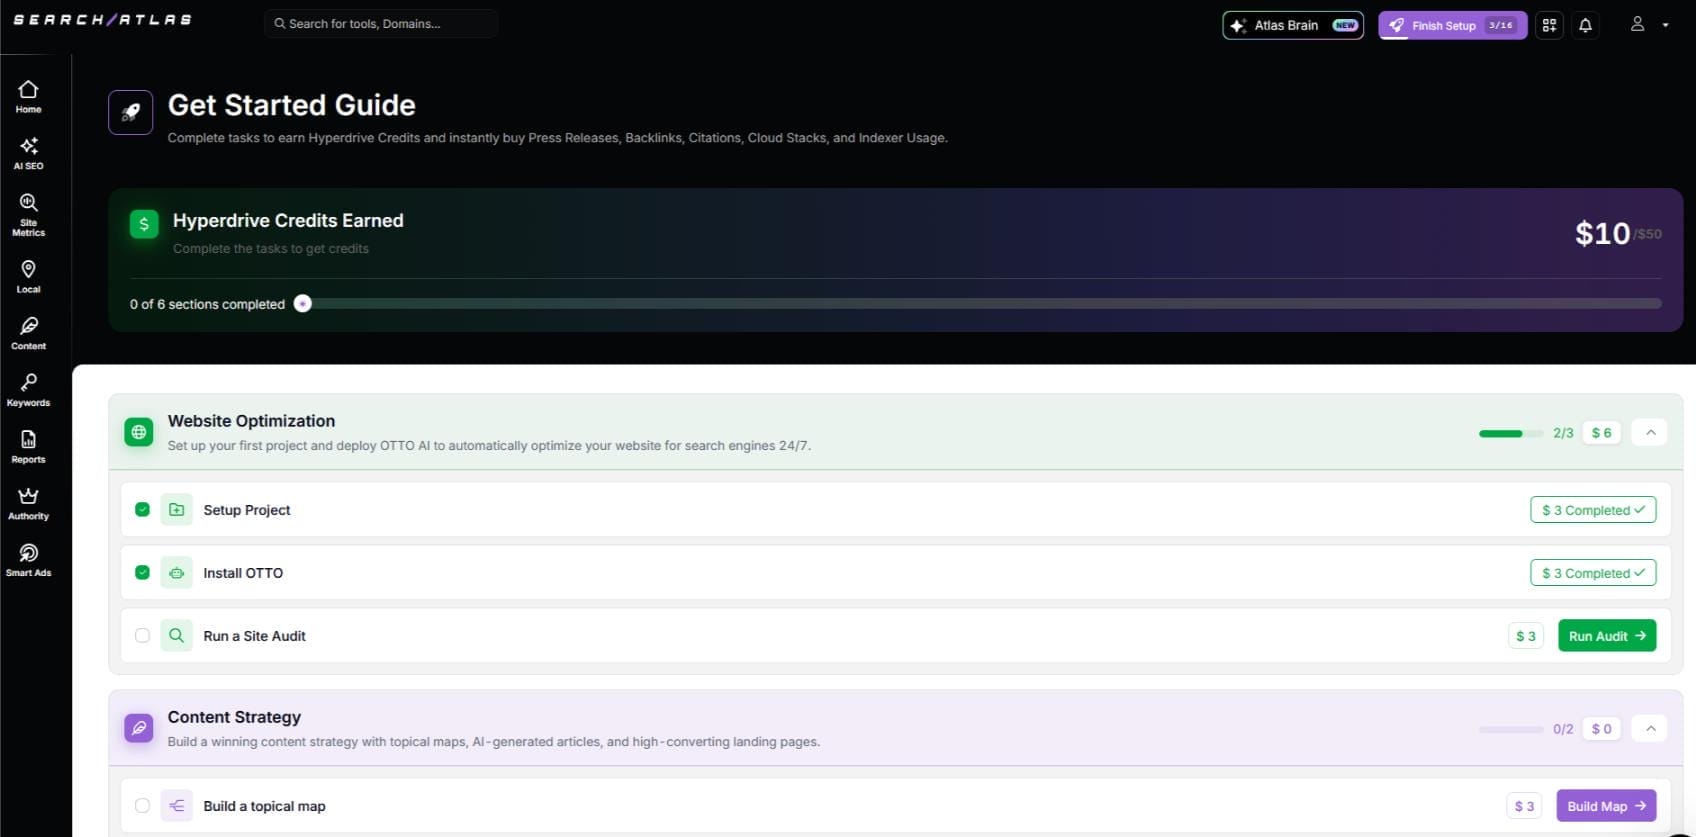The height and width of the screenshot is (837, 1696).
Task: Click the Website Optimization globe icon
Action: [139, 432]
